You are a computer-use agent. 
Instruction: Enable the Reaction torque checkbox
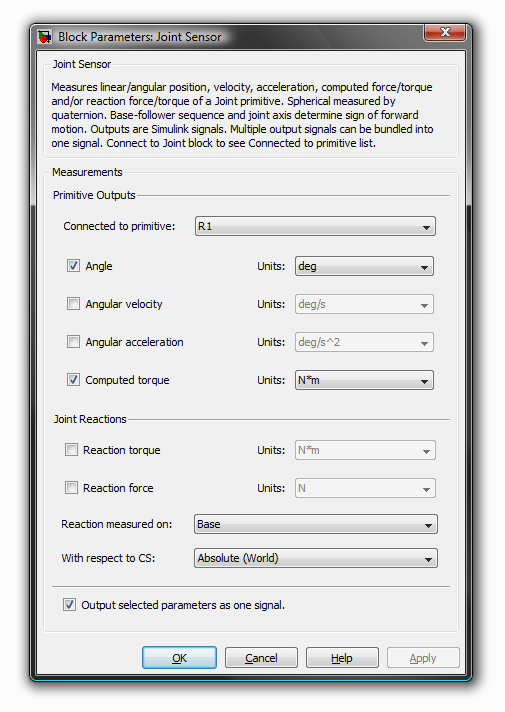click(x=71, y=450)
